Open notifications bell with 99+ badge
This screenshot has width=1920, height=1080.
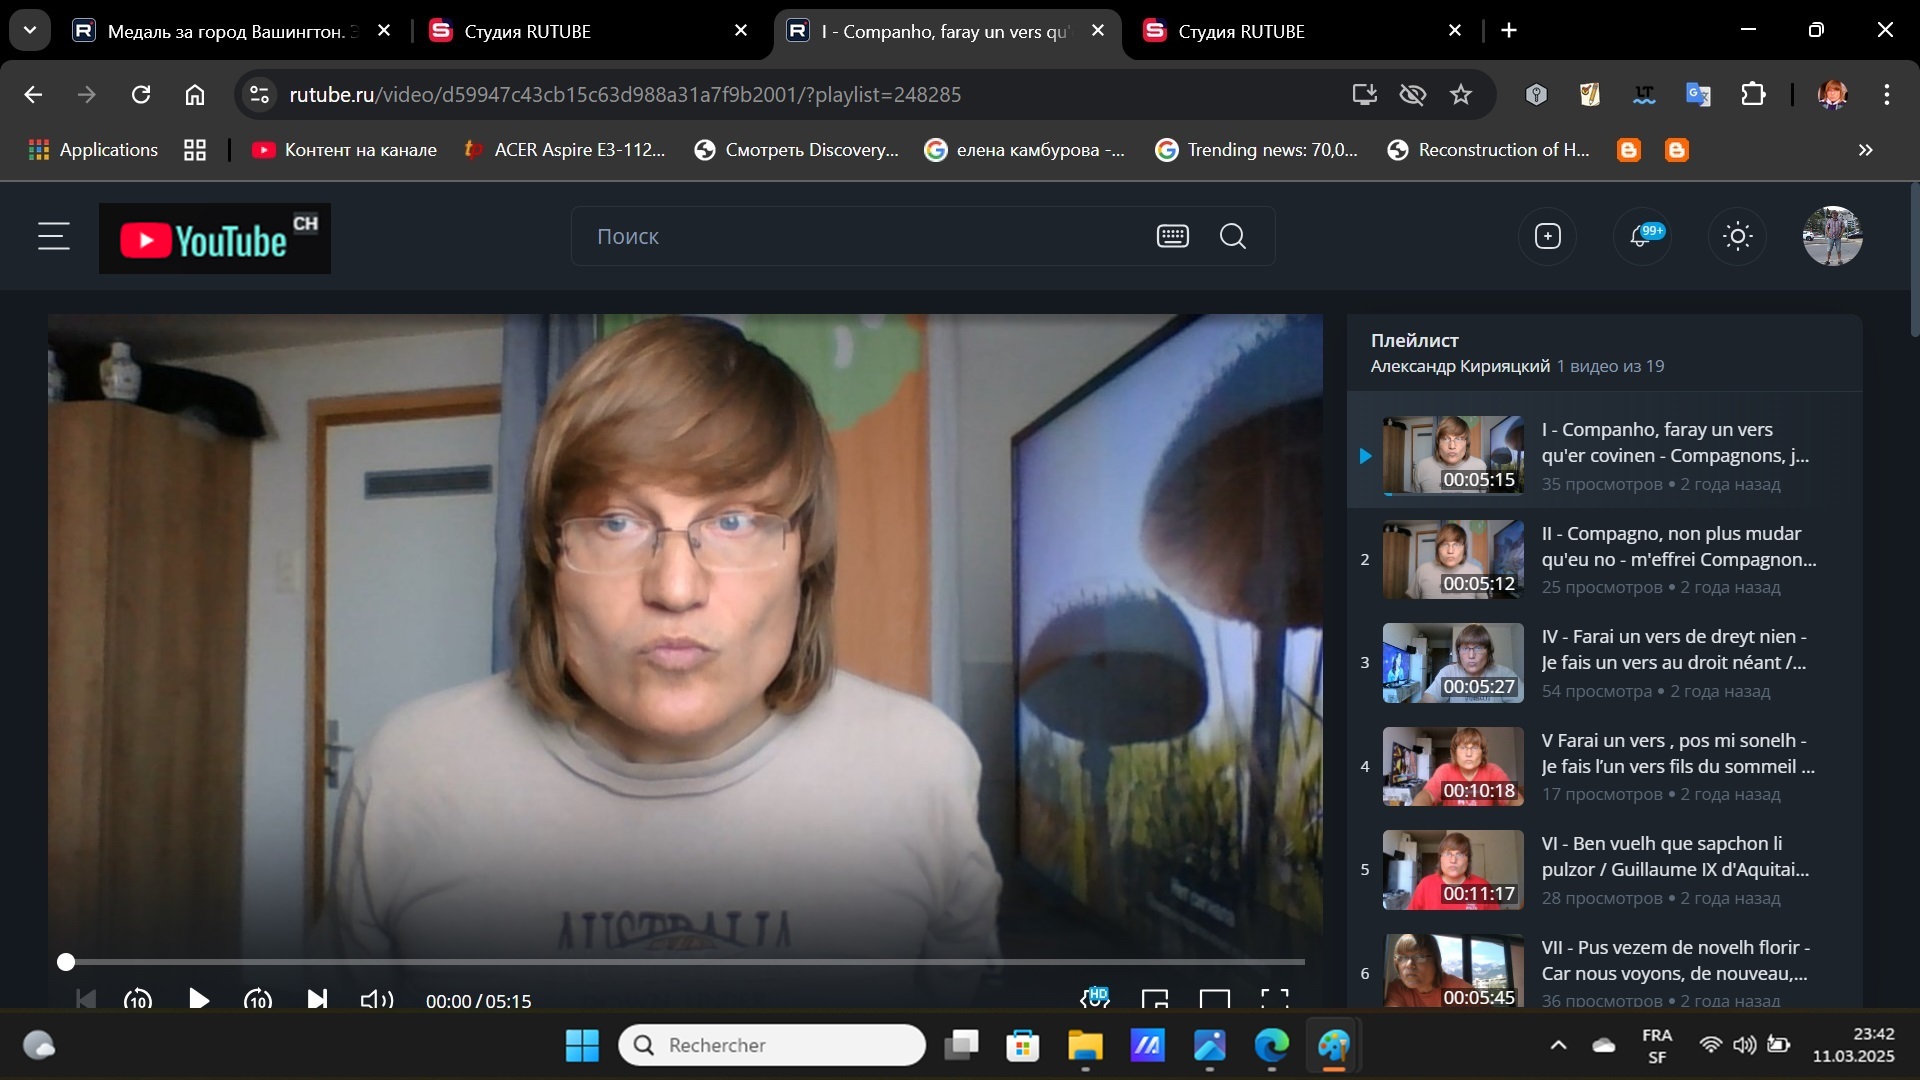(1641, 237)
